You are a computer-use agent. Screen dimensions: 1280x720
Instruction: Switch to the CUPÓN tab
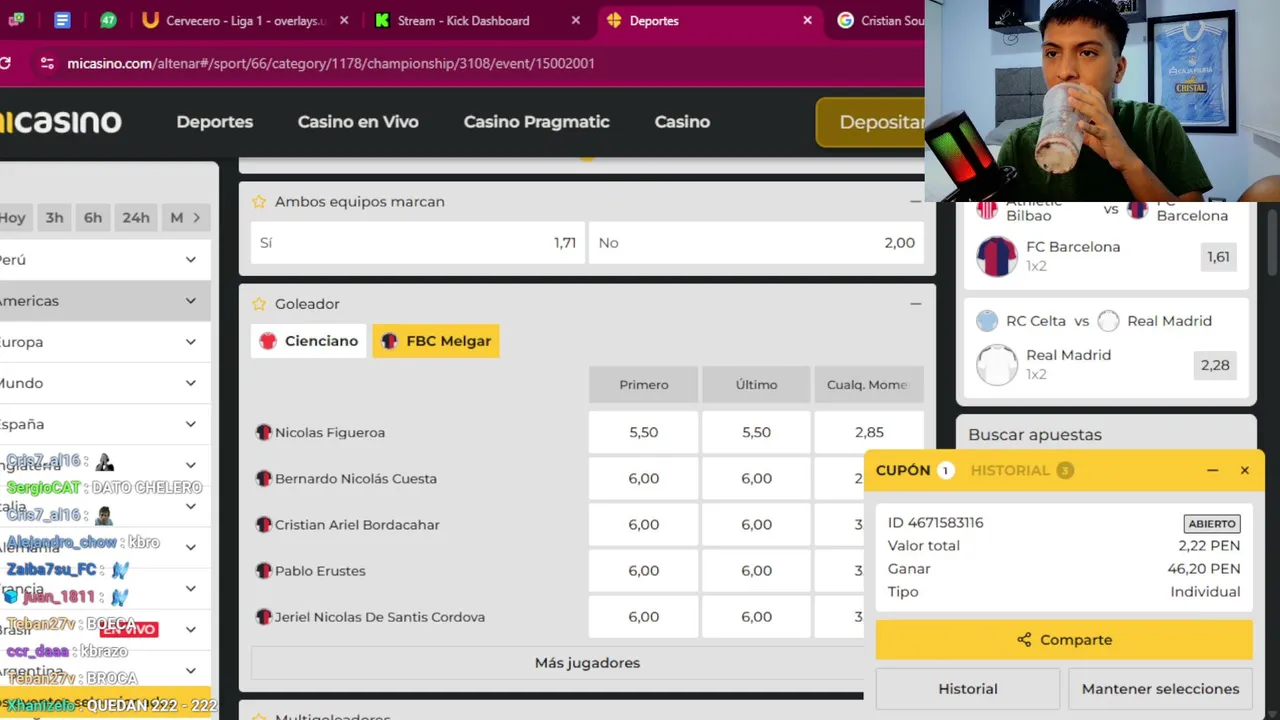coord(914,470)
